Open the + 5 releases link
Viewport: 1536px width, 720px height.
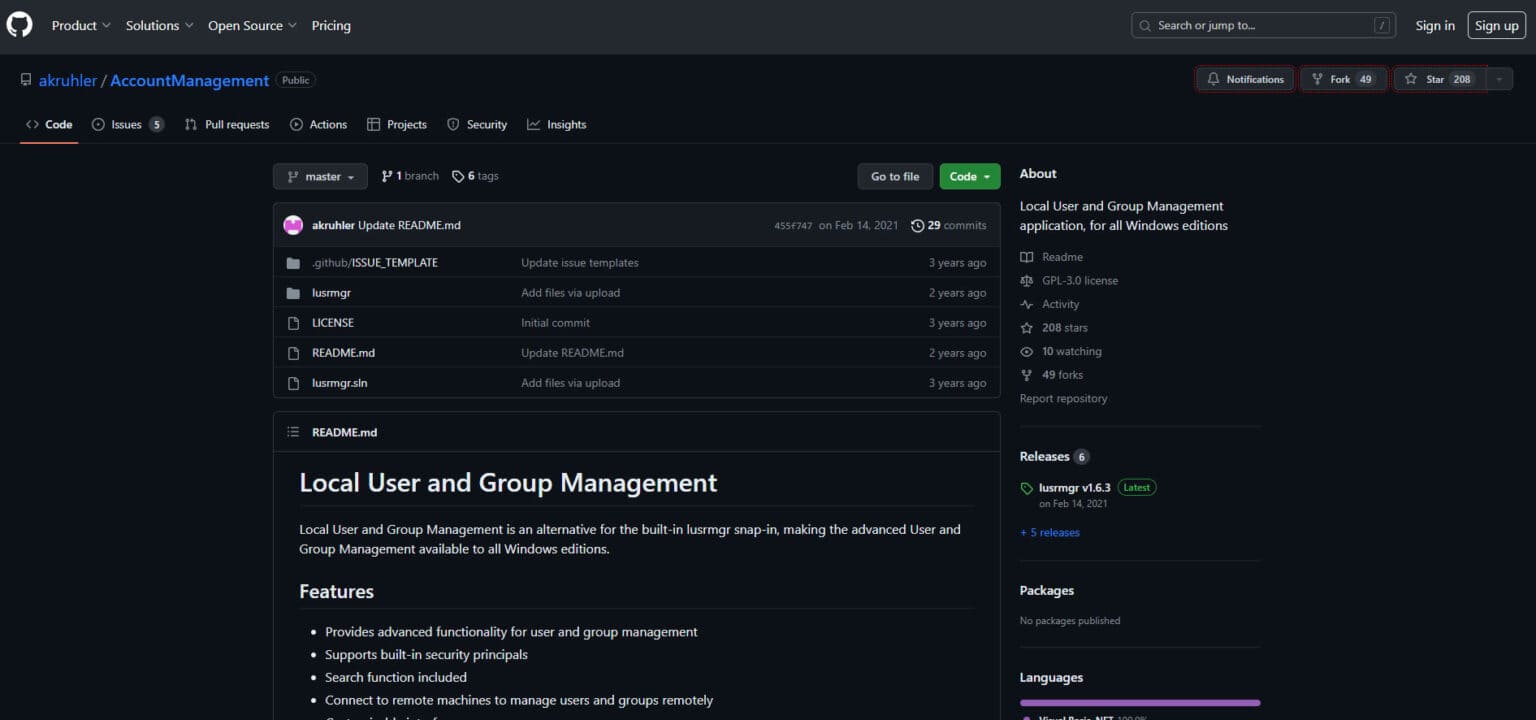tap(1049, 532)
